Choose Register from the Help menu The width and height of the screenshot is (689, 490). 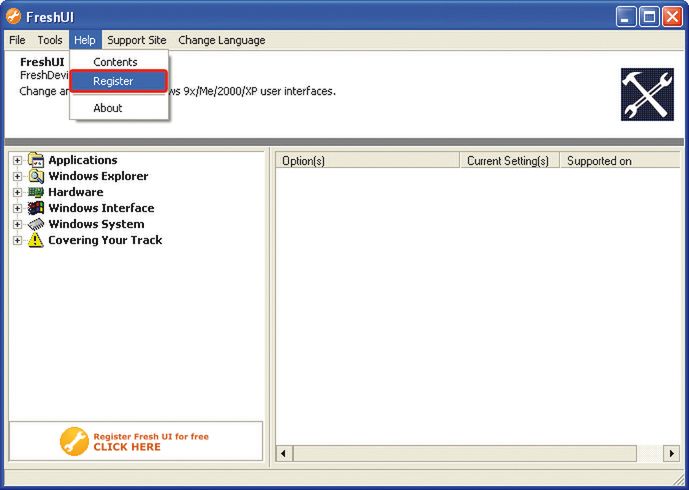[119, 81]
